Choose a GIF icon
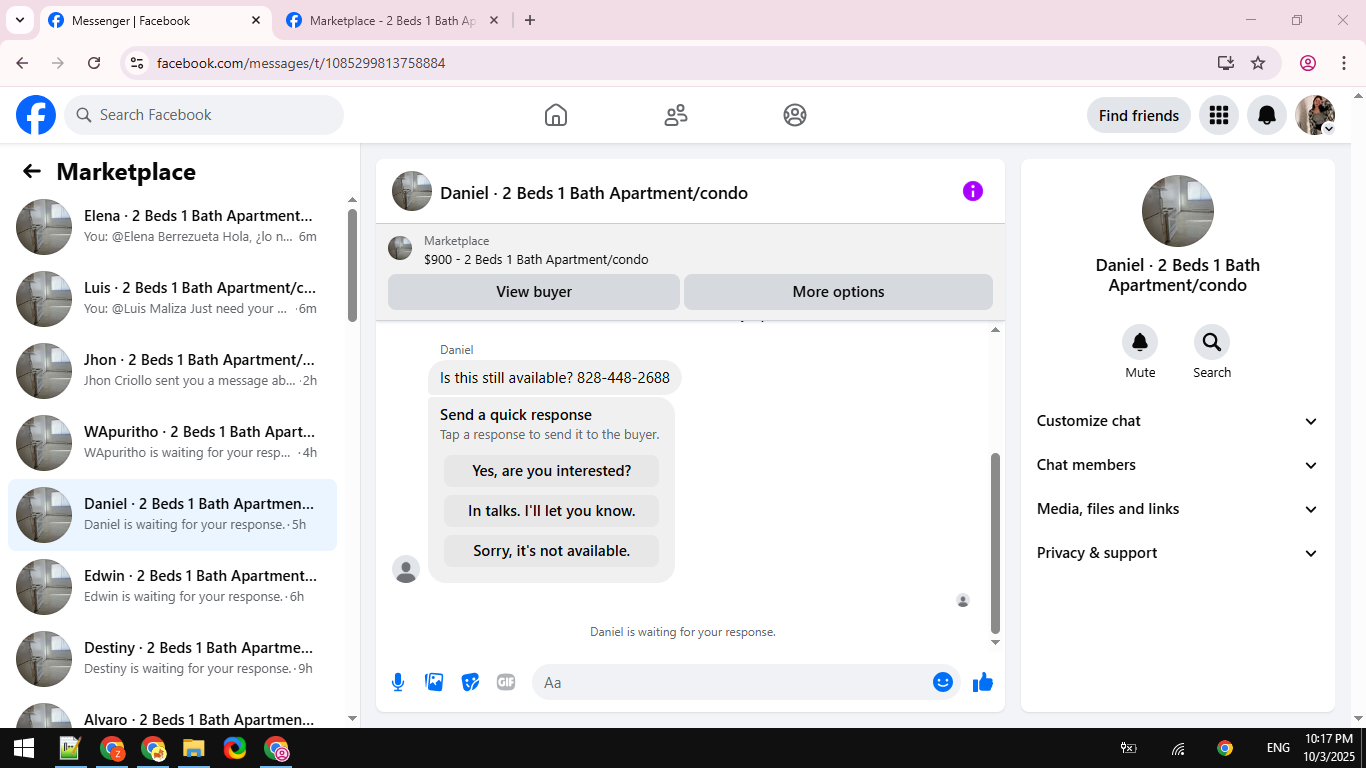 coord(506,682)
